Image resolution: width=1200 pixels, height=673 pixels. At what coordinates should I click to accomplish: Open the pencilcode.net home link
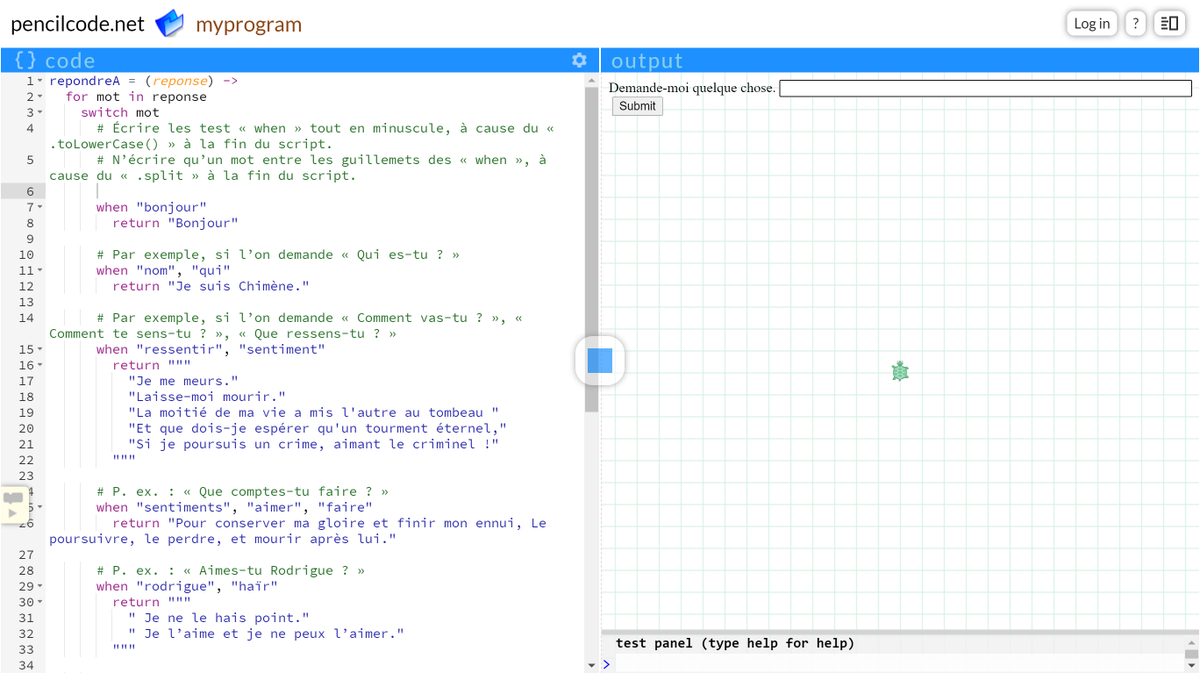tap(77, 24)
